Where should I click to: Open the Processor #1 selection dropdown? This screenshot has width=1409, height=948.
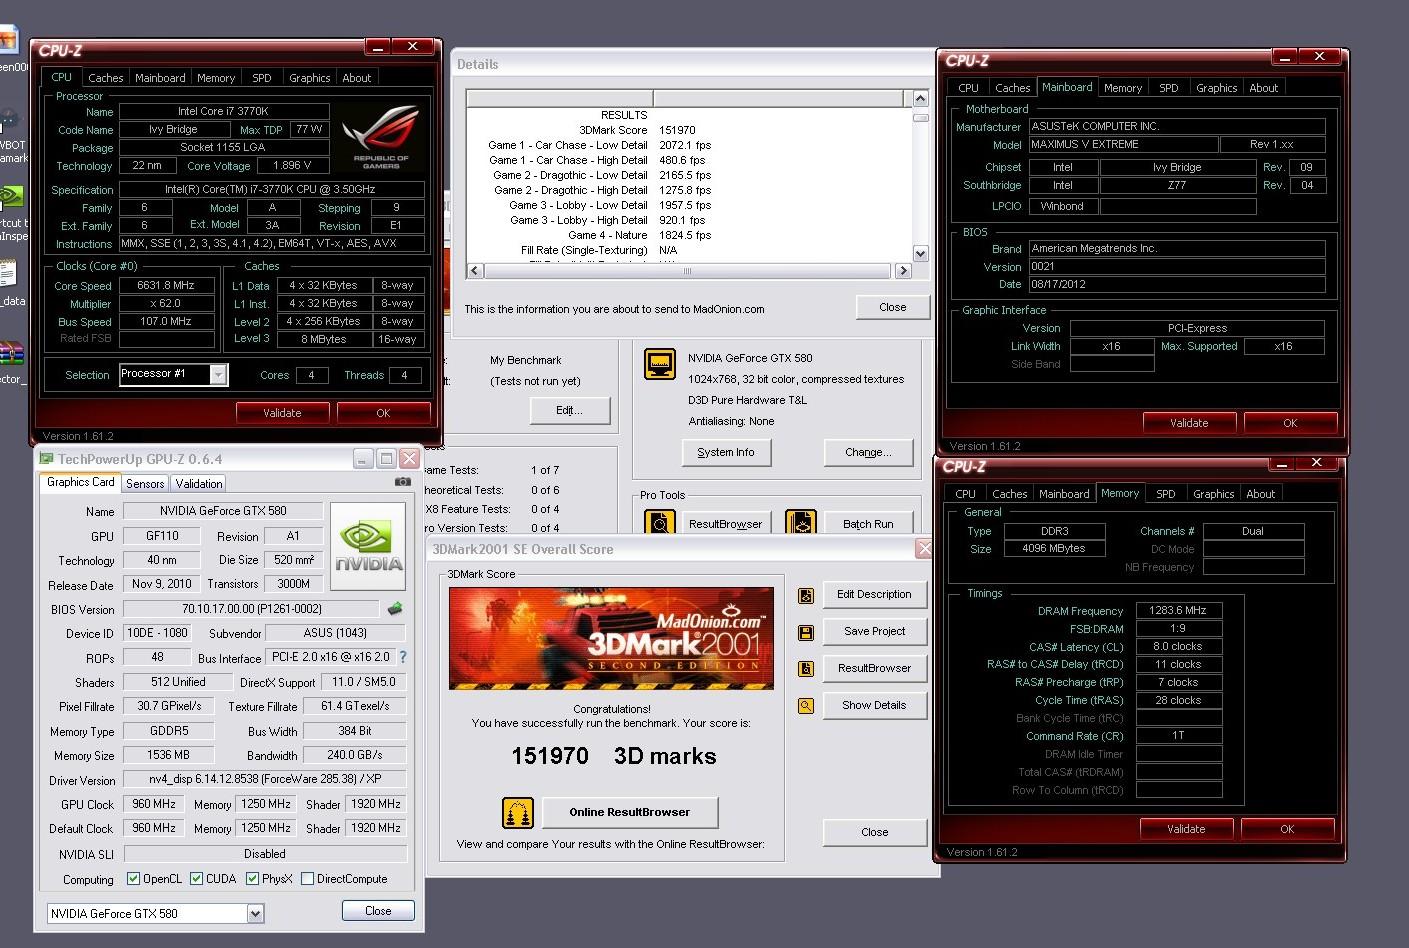218,375
